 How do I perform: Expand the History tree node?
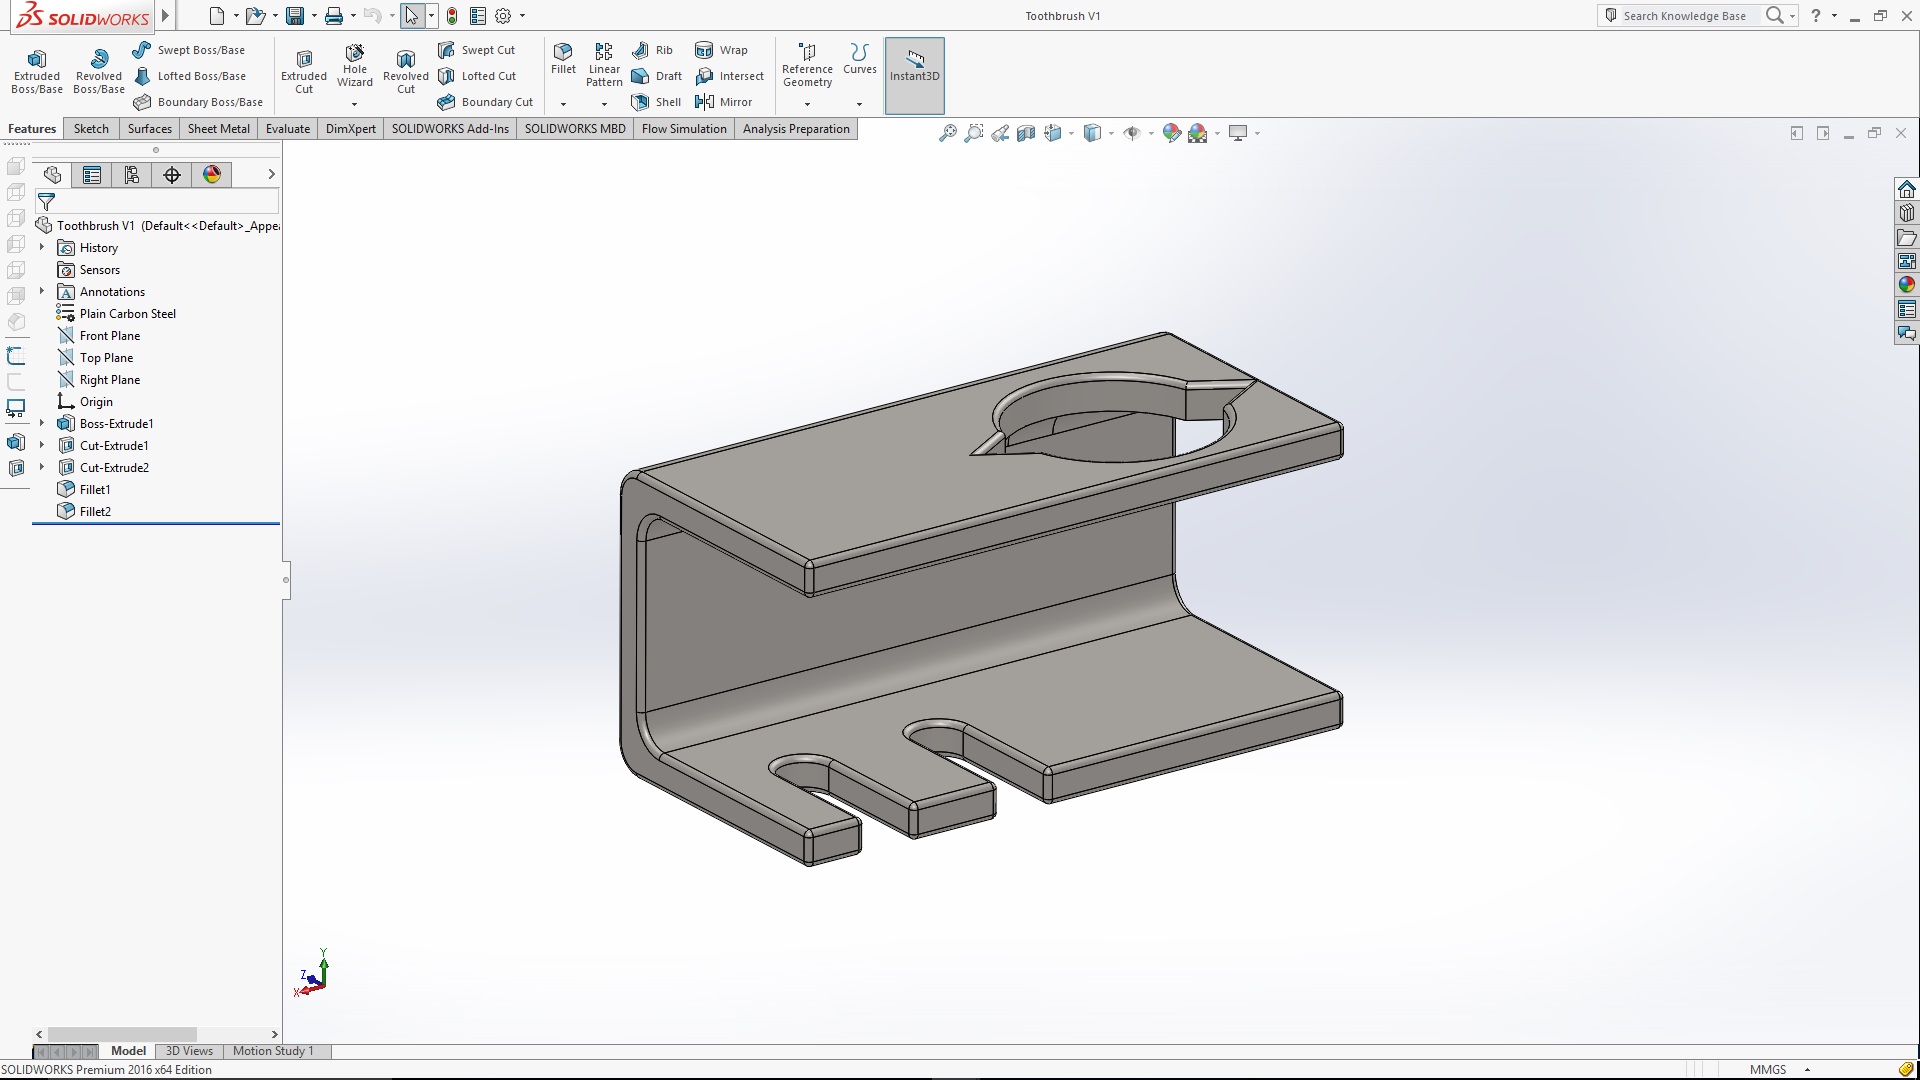coord(42,247)
